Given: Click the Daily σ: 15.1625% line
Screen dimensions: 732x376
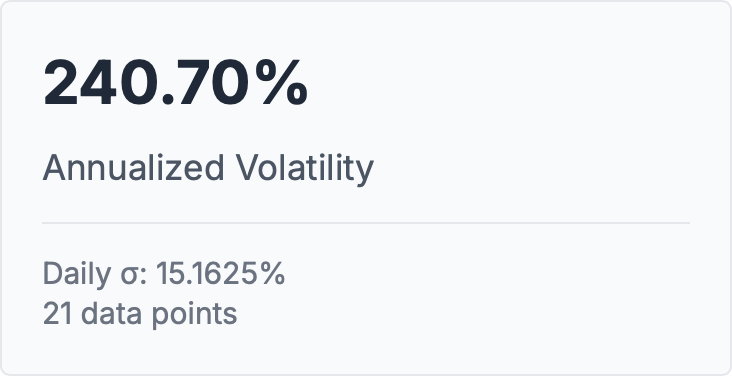Looking at the screenshot, I should pyautogui.click(x=164, y=273).
